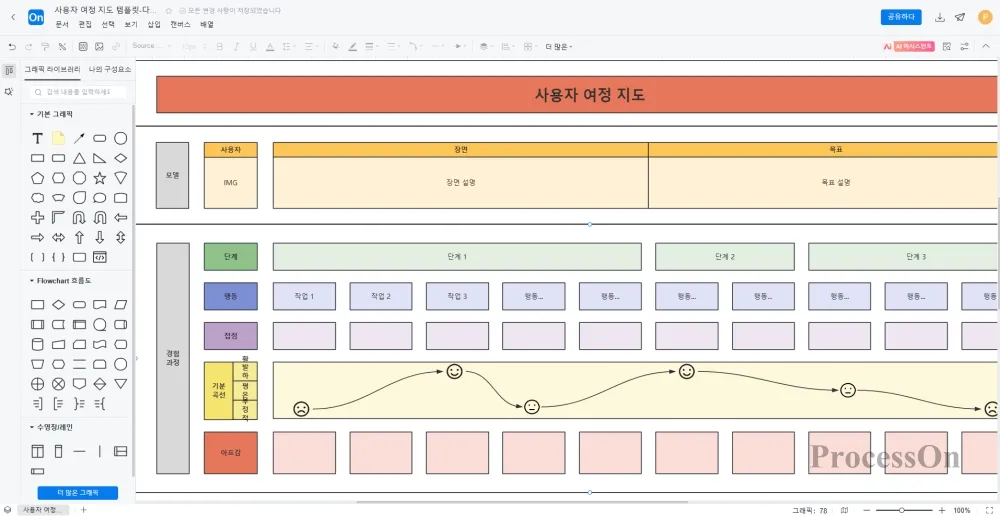Click the Undo arrow in toolbar

click(x=12, y=46)
